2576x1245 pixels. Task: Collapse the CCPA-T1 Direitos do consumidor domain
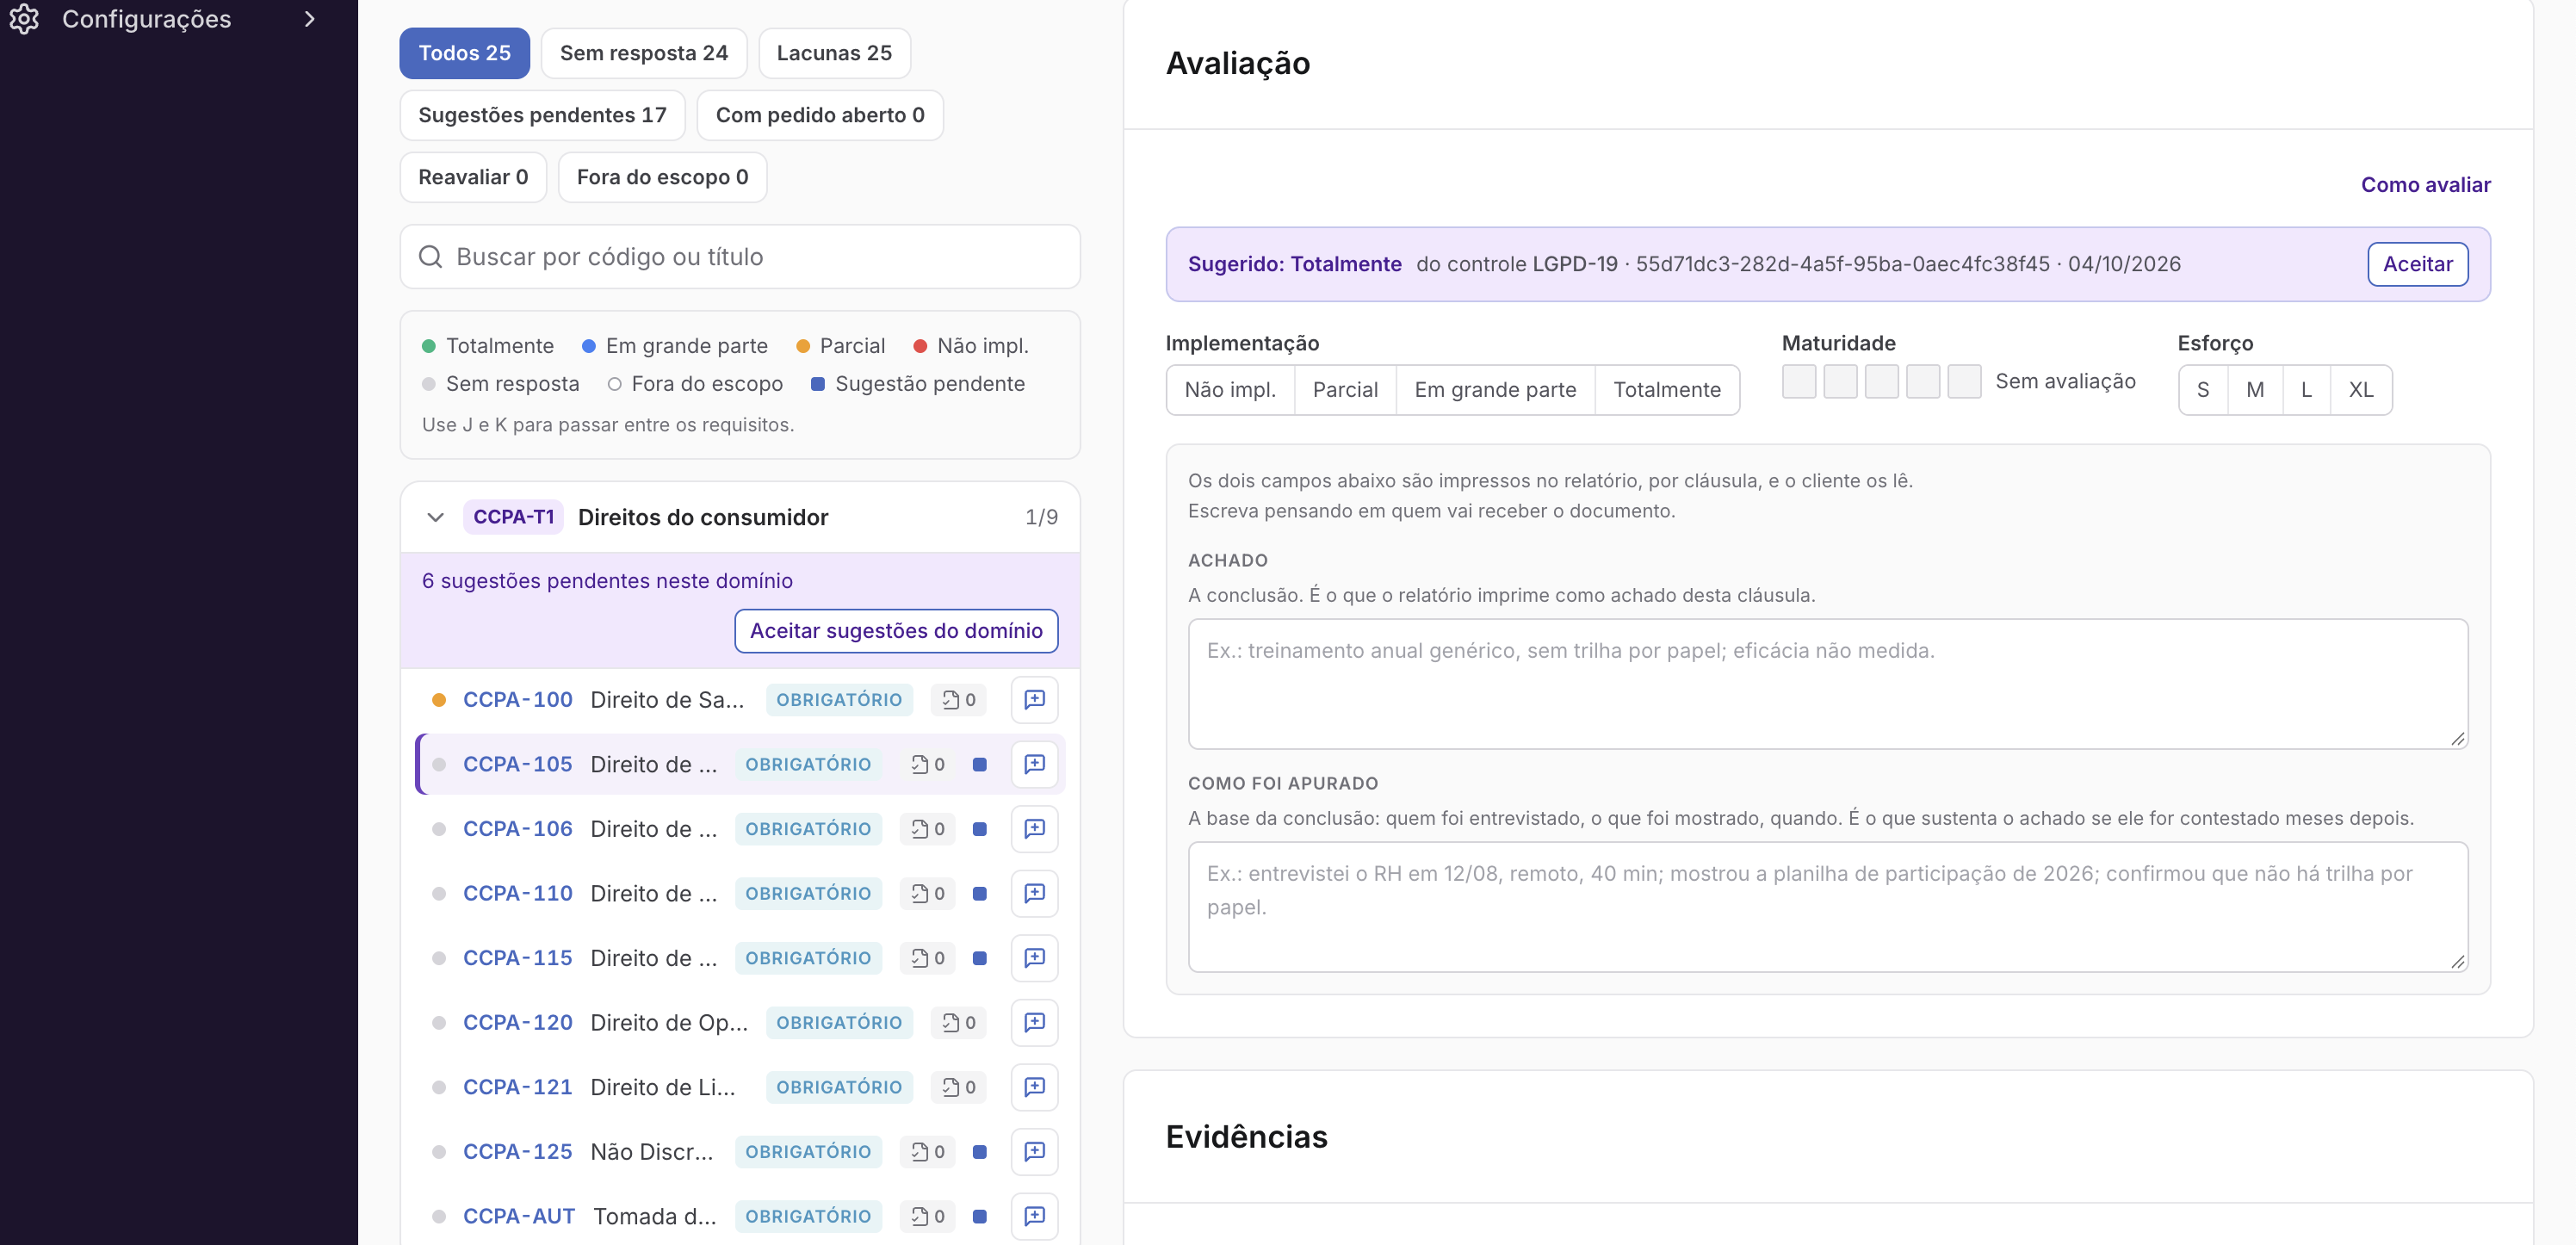click(435, 517)
